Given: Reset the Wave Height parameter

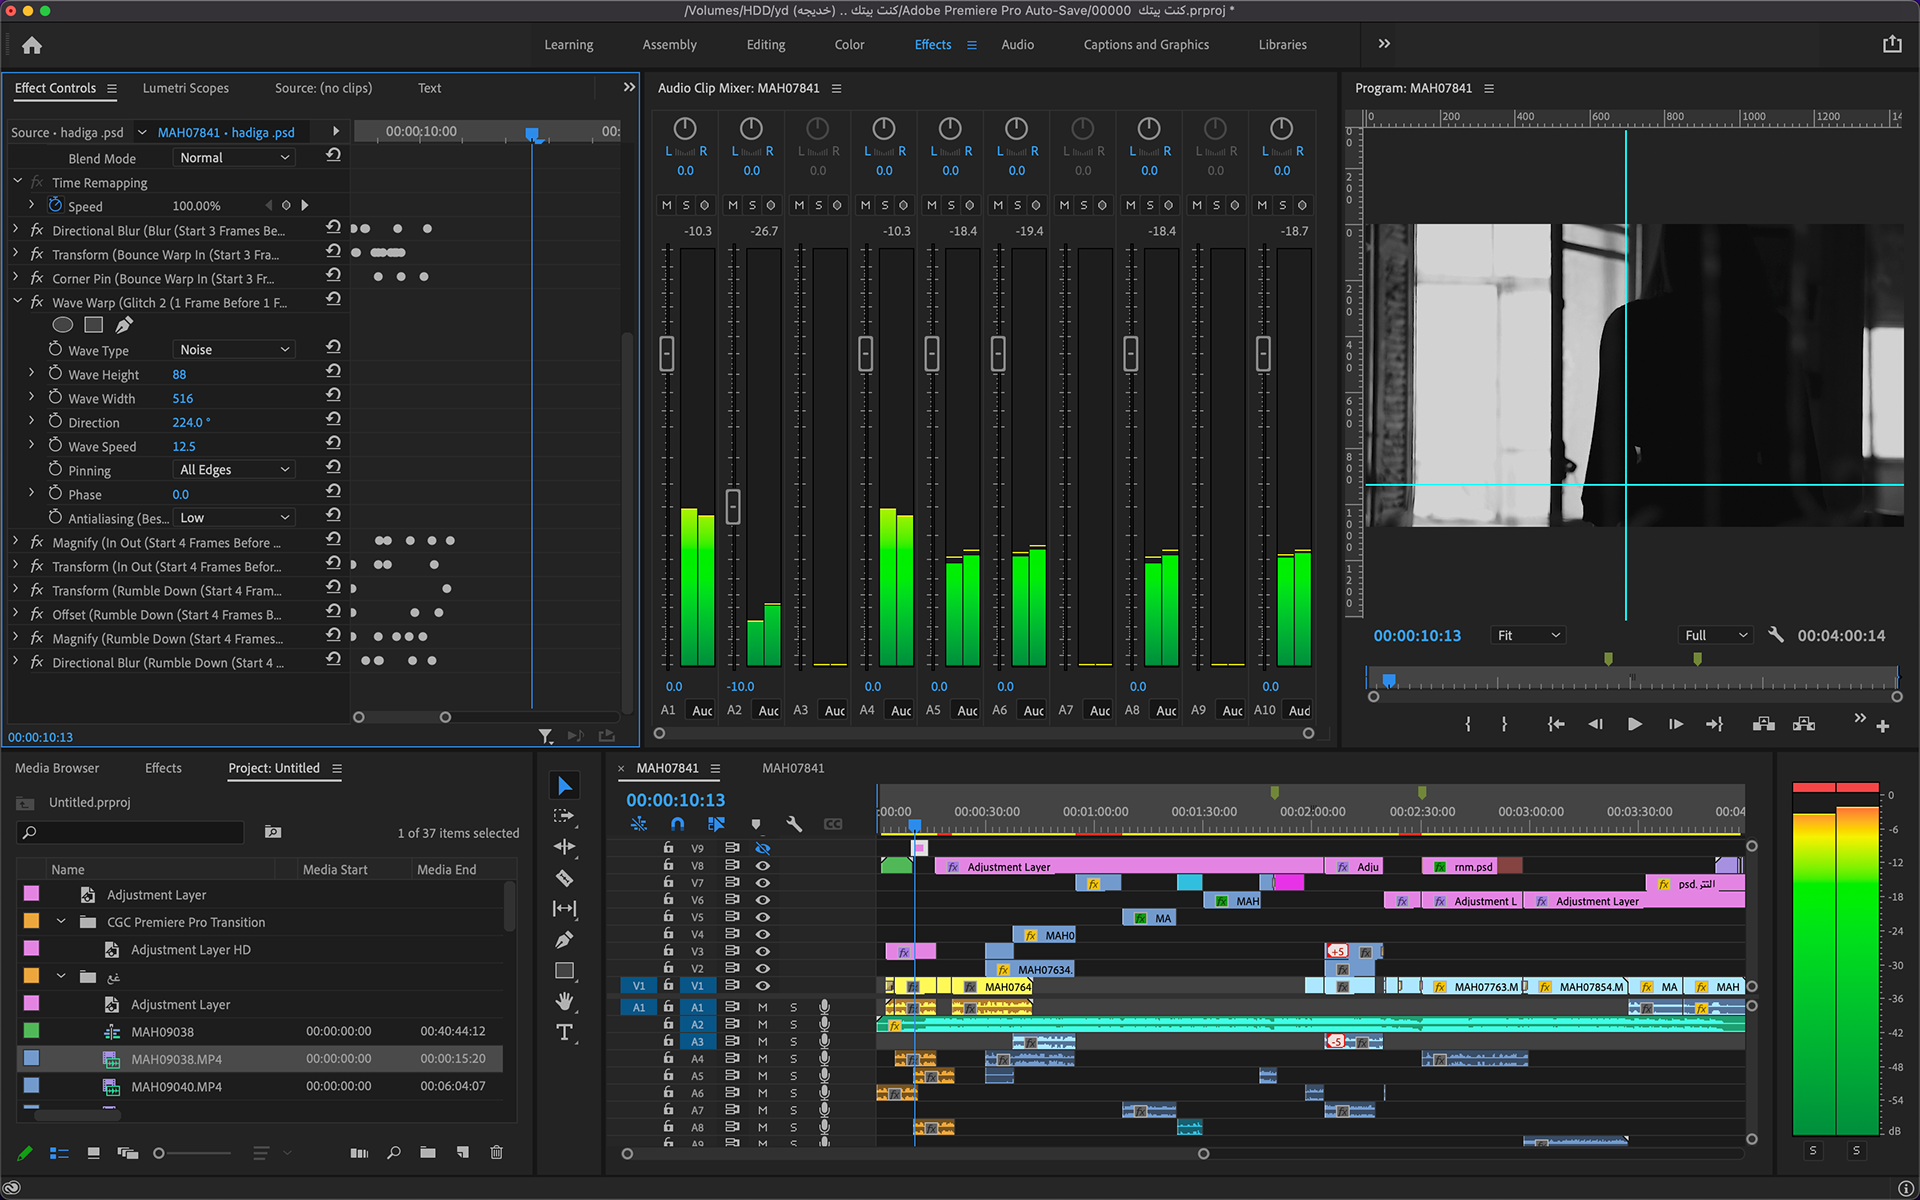Looking at the screenshot, I should click(x=334, y=371).
